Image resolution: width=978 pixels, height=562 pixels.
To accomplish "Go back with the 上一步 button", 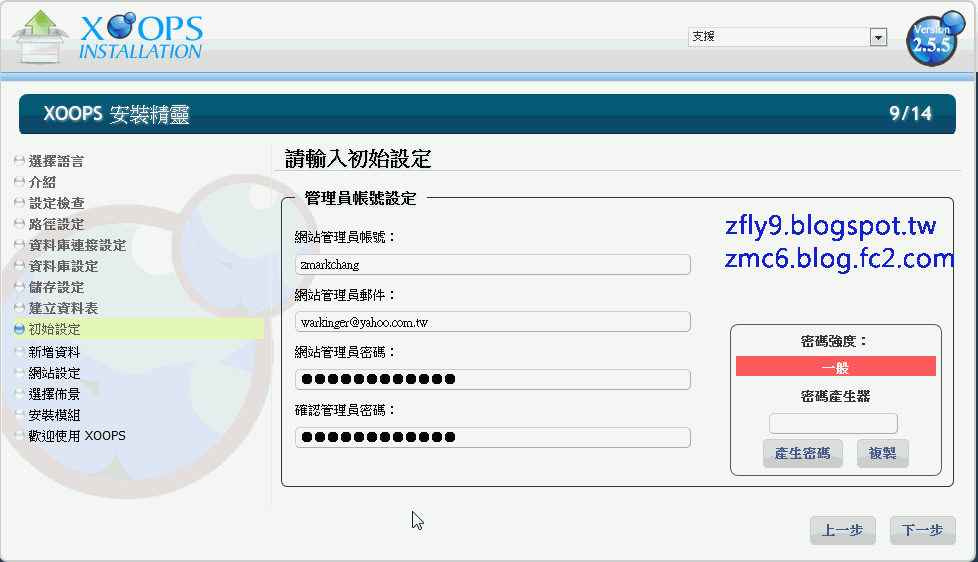I will (843, 531).
